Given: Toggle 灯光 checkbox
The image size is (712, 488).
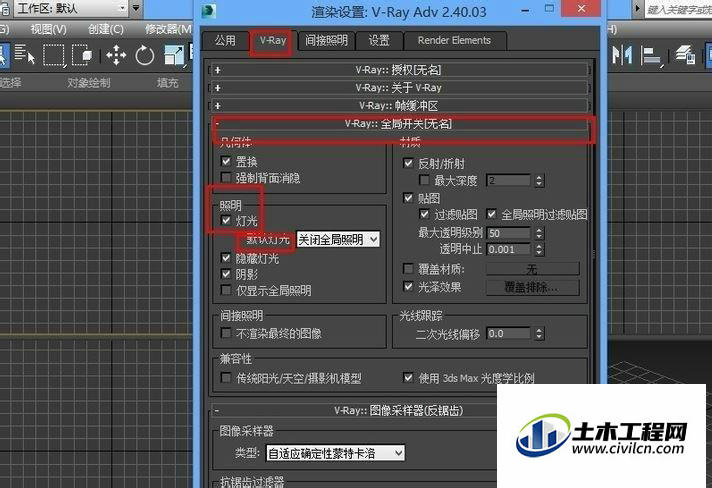Looking at the screenshot, I should tap(226, 221).
